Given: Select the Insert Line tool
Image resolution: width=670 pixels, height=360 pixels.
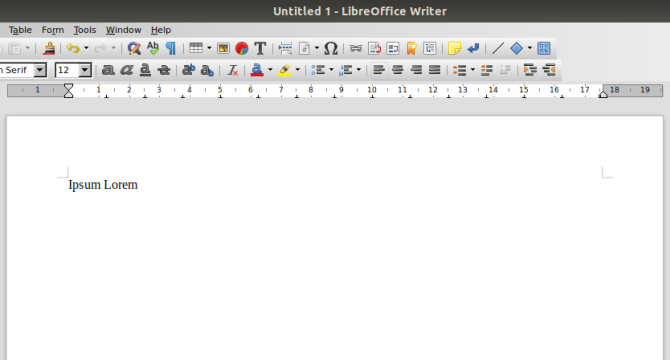Looking at the screenshot, I should point(498,48).
